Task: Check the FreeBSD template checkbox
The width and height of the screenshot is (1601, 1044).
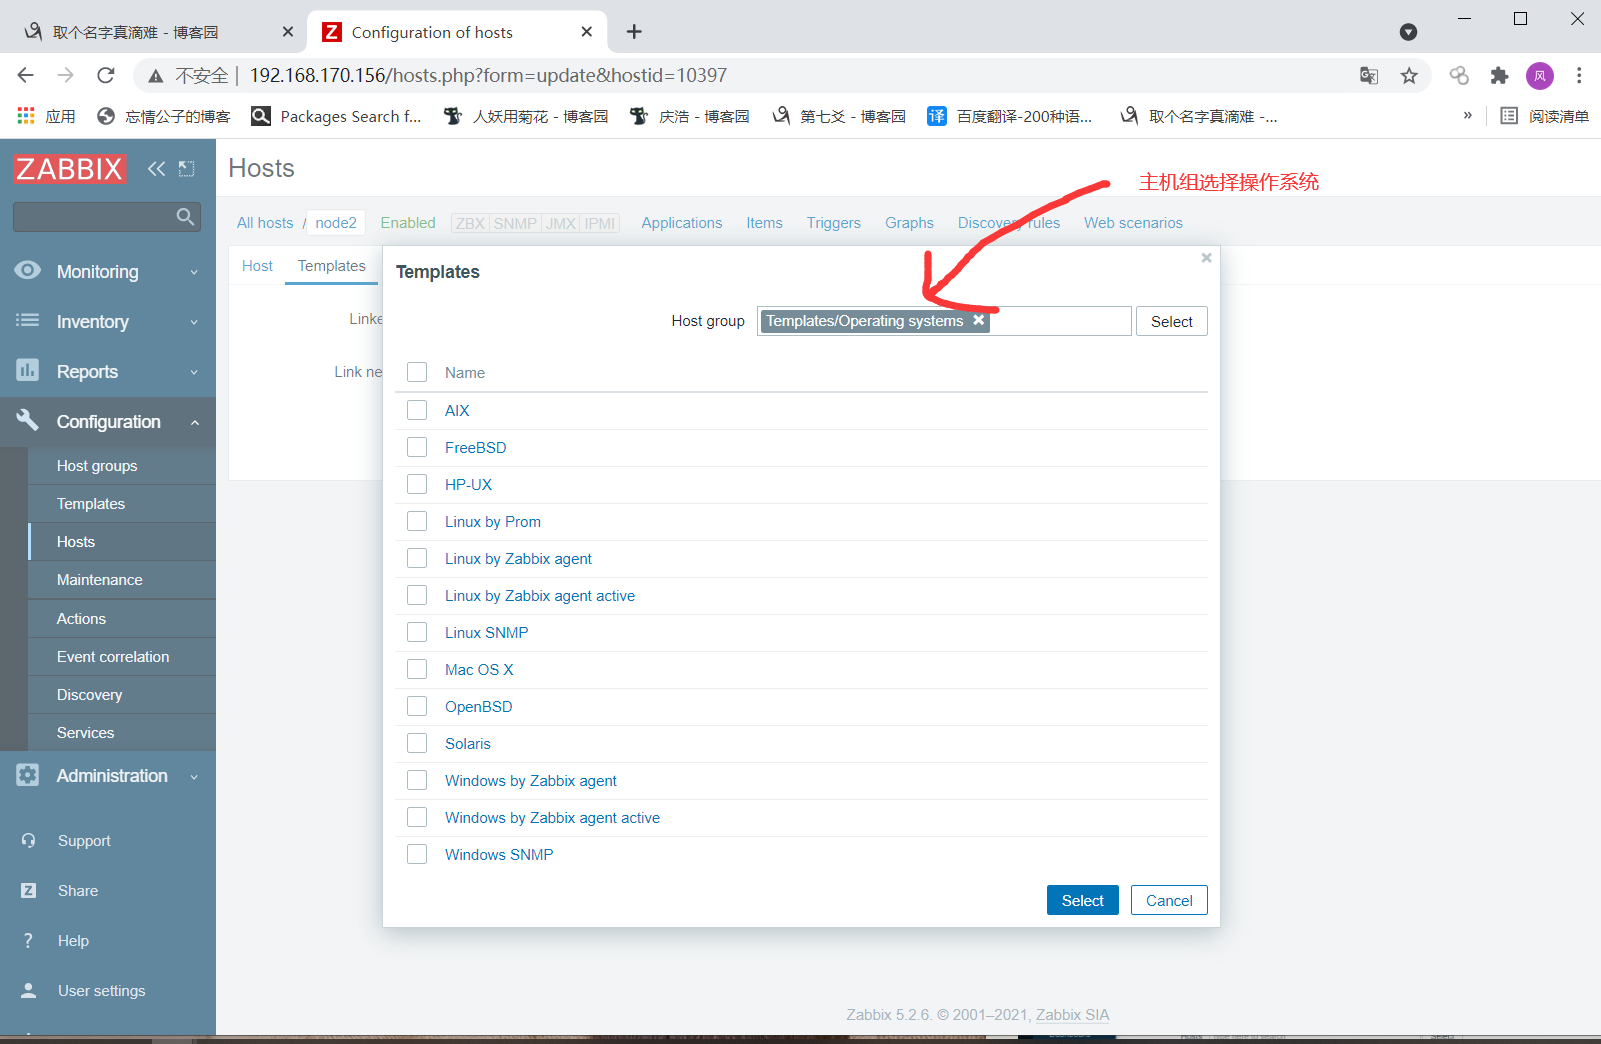Action: pyautogui.click(x=417, y=447)
